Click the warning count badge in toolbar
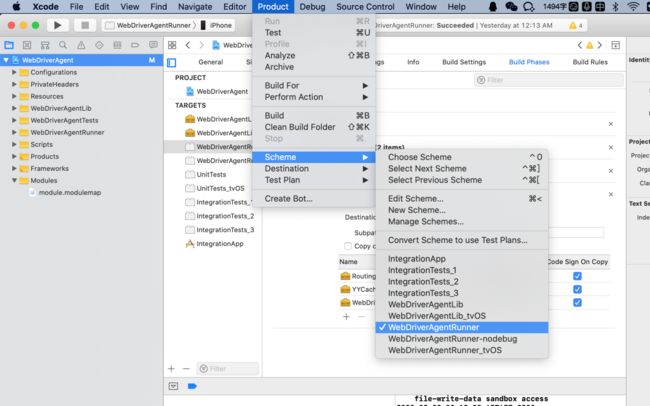 (576, 26)
